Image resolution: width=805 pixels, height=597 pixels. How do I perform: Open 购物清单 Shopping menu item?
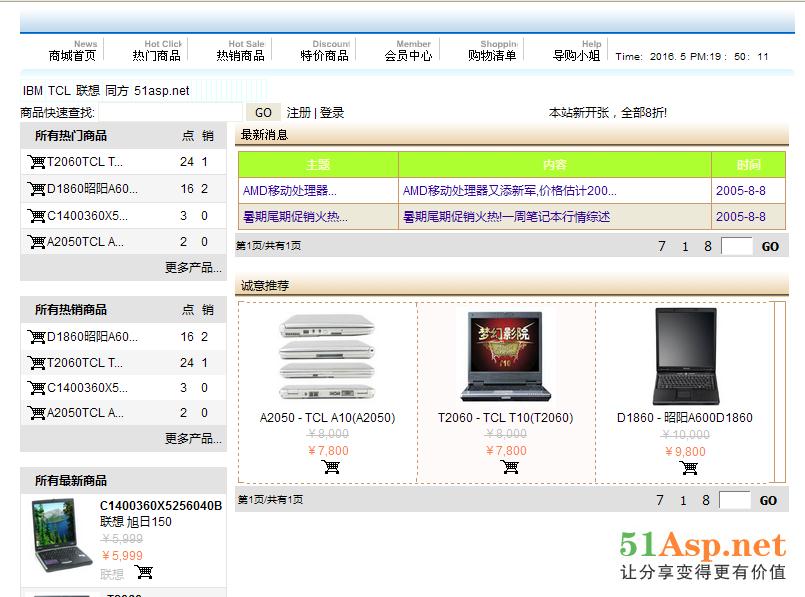492,51
